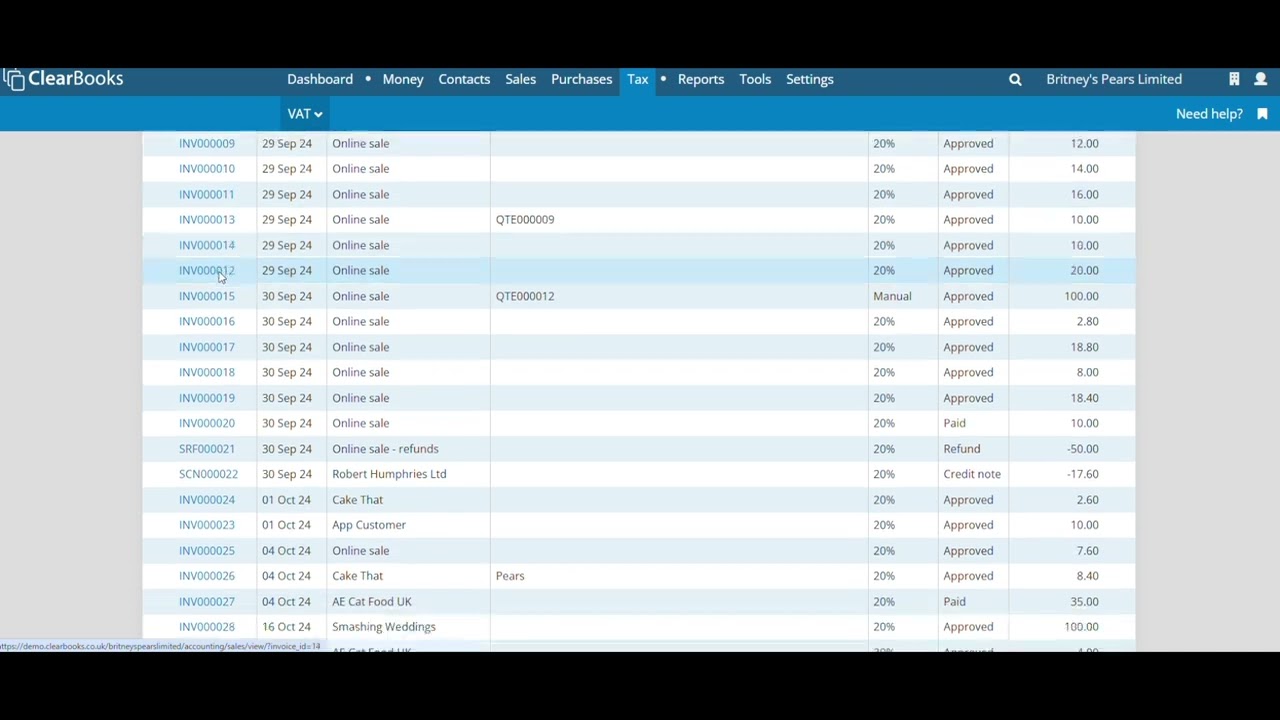Open invoice INV000019
Screen dimensions: 1280x720
coord(207,398)
